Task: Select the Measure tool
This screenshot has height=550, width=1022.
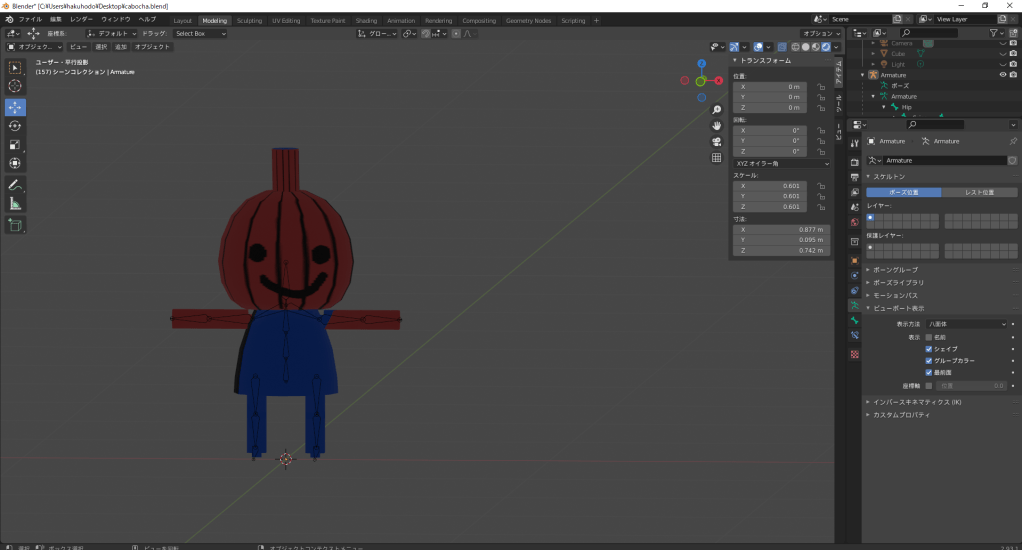Action: tap(15, 204)
